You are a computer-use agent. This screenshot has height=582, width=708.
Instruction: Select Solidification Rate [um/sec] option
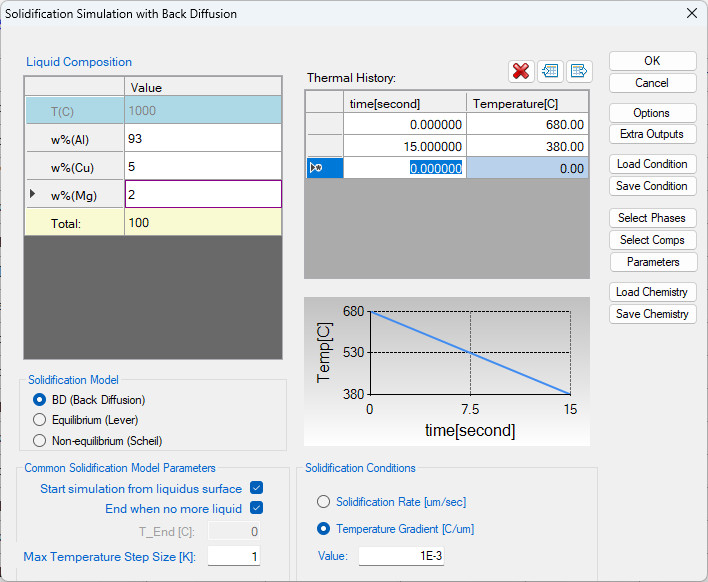coord(323,502)
